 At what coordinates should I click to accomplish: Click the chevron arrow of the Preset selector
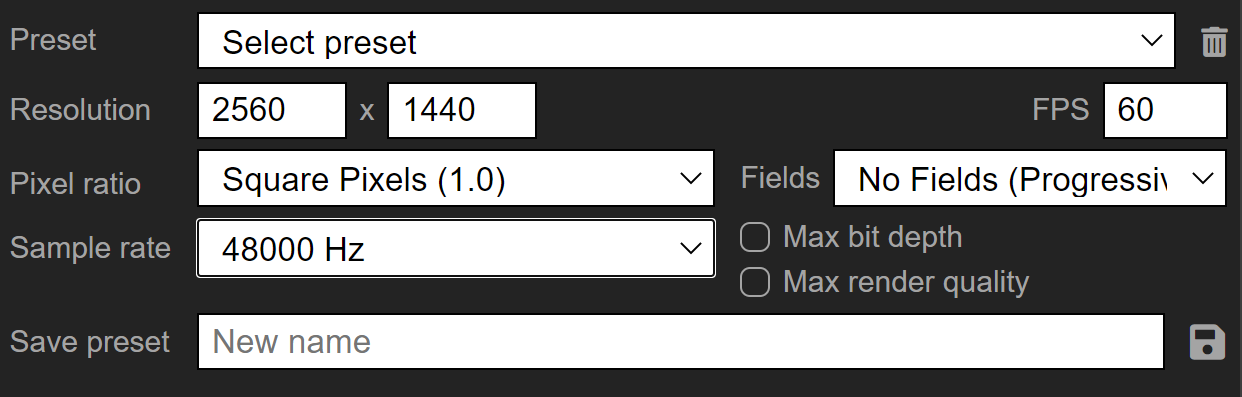pos(1152,41)
